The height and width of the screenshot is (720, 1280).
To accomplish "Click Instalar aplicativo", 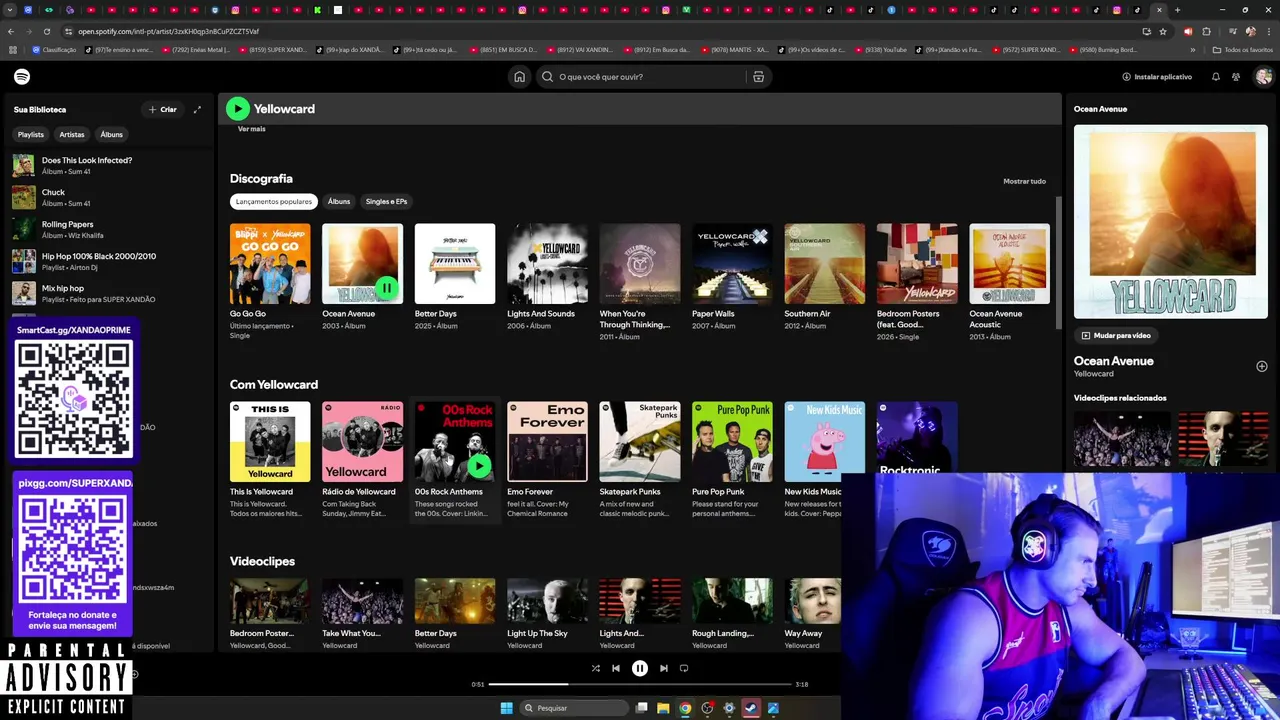I will click(1157, 77).
